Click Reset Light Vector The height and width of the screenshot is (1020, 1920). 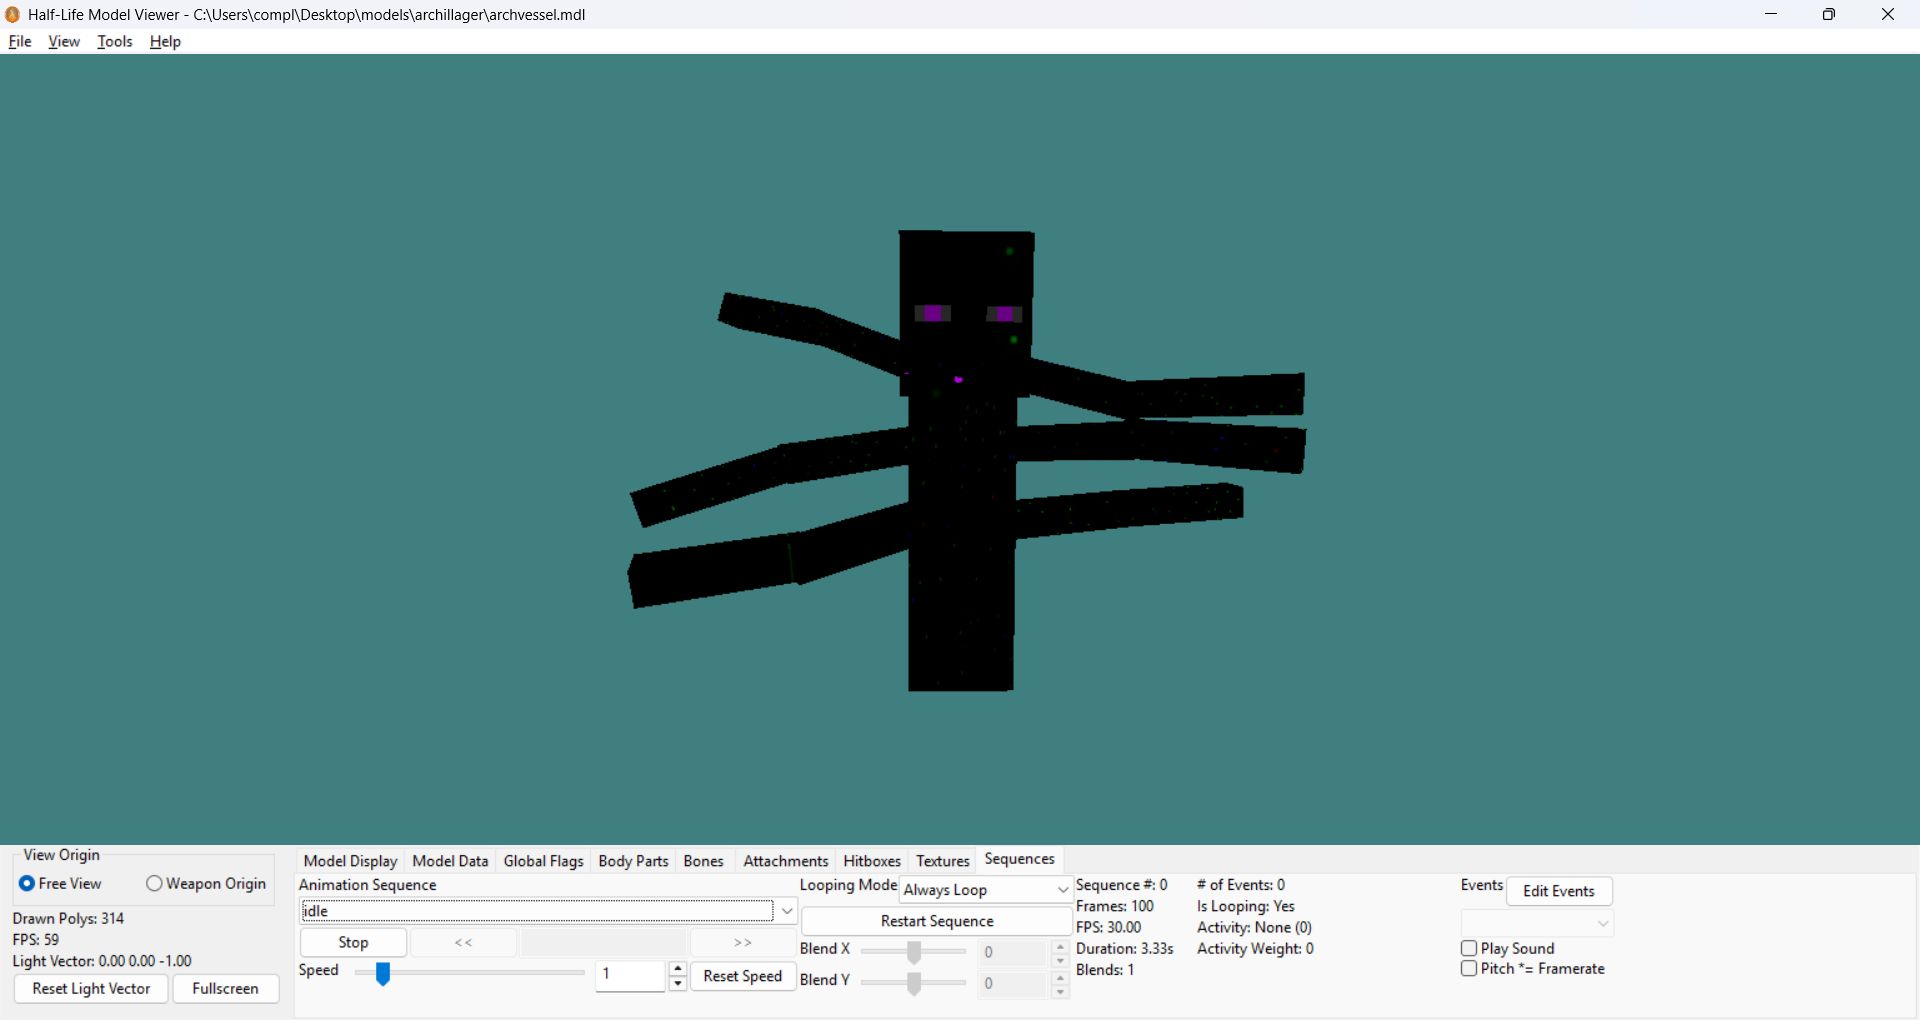pos(91,988)
